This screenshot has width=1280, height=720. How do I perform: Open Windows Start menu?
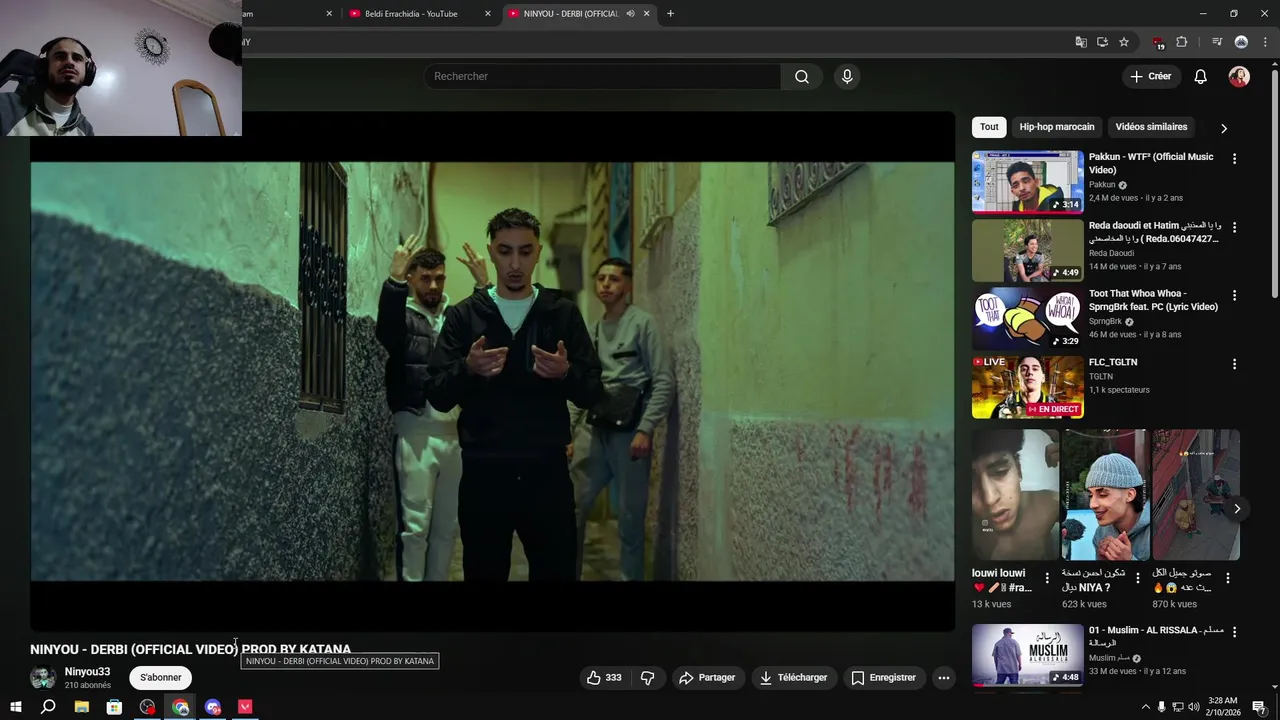(x=15, y=707)
